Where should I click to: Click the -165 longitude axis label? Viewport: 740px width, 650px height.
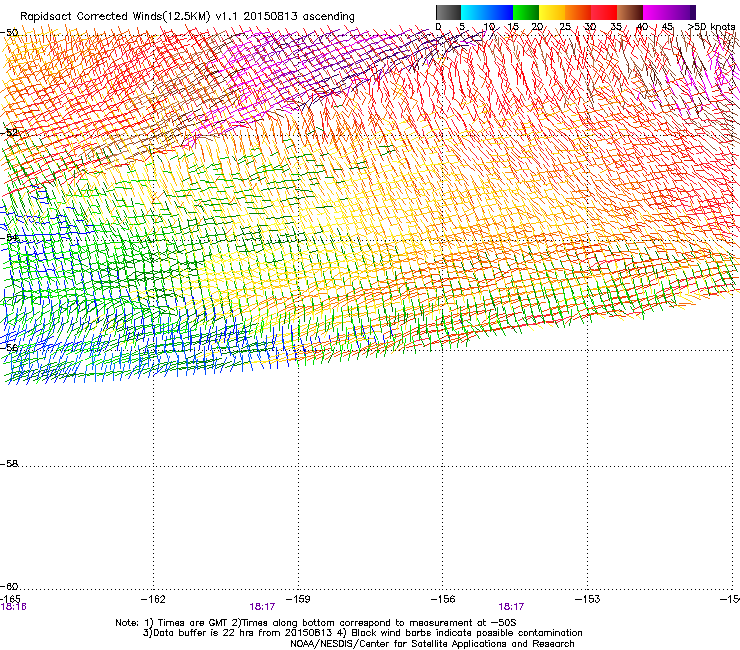(10, 599)
